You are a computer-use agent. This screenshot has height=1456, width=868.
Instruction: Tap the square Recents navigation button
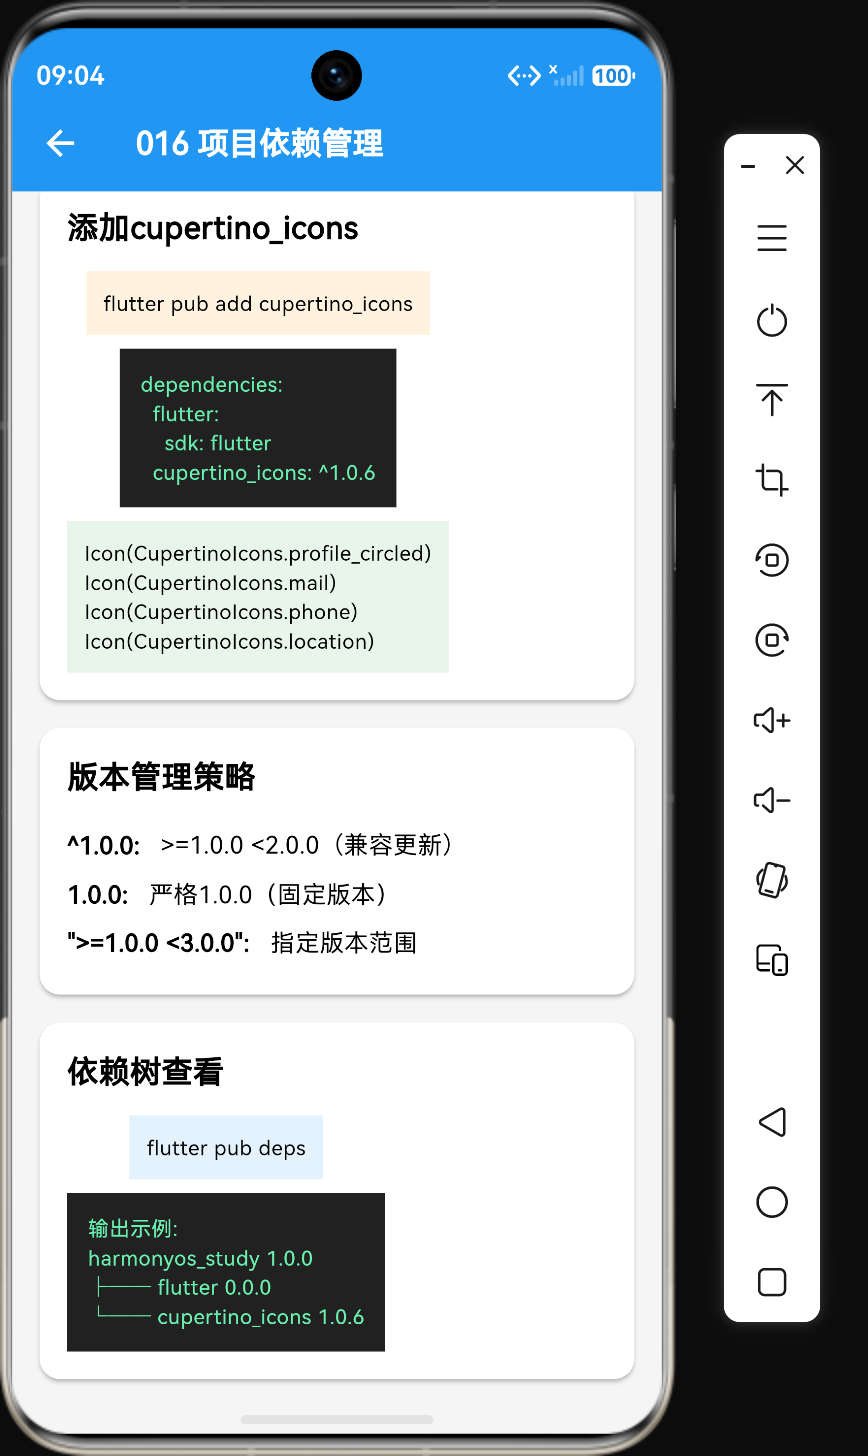click(772, 1282)
